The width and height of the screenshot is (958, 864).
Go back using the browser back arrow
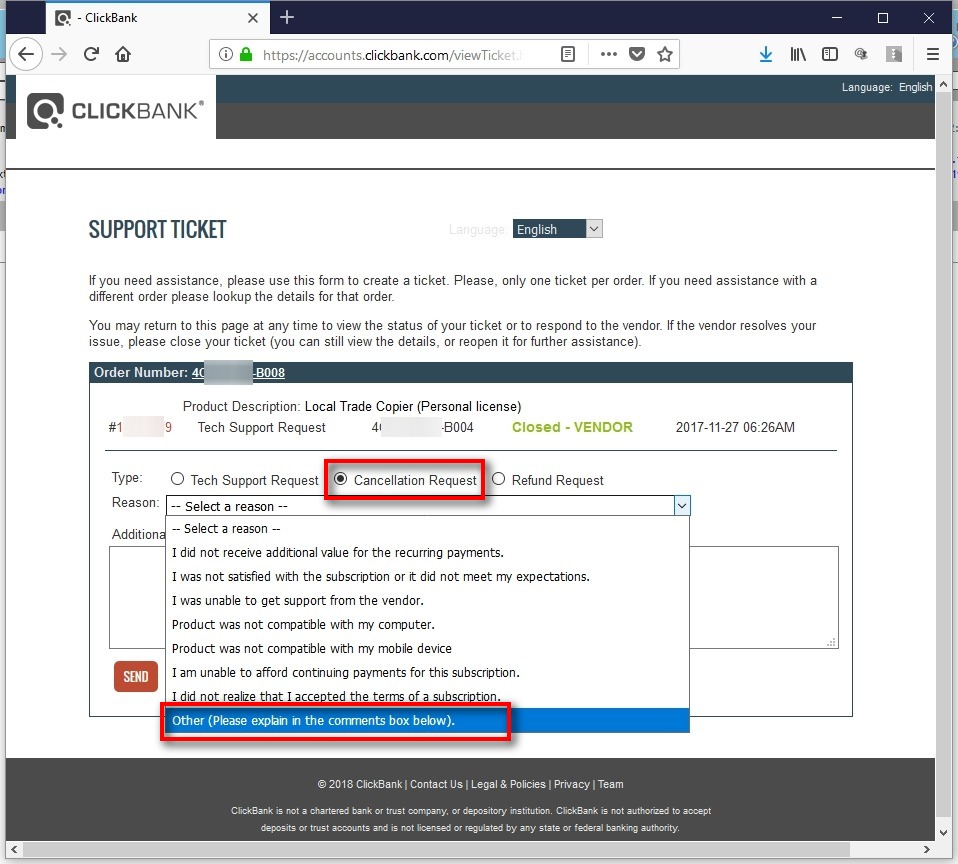click(x=26, y=54)
